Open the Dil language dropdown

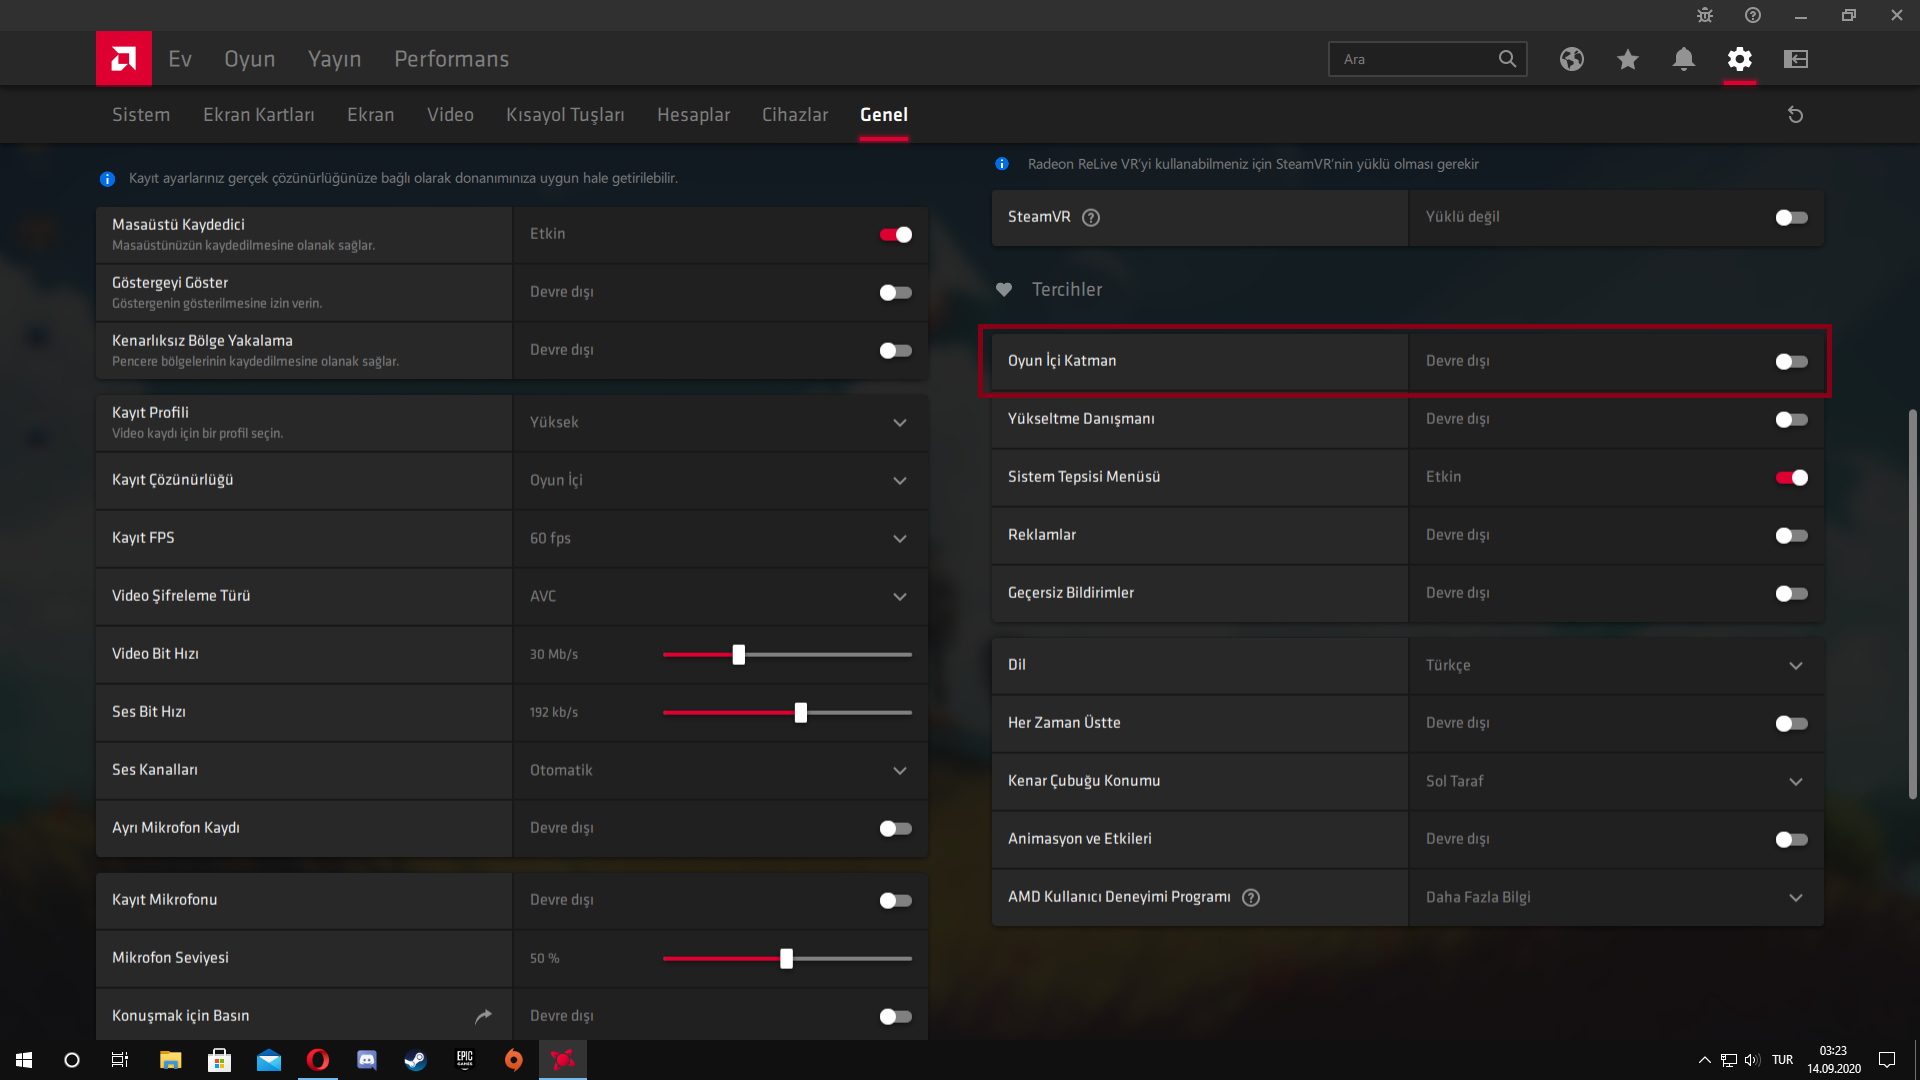(x=1795, y=665)
